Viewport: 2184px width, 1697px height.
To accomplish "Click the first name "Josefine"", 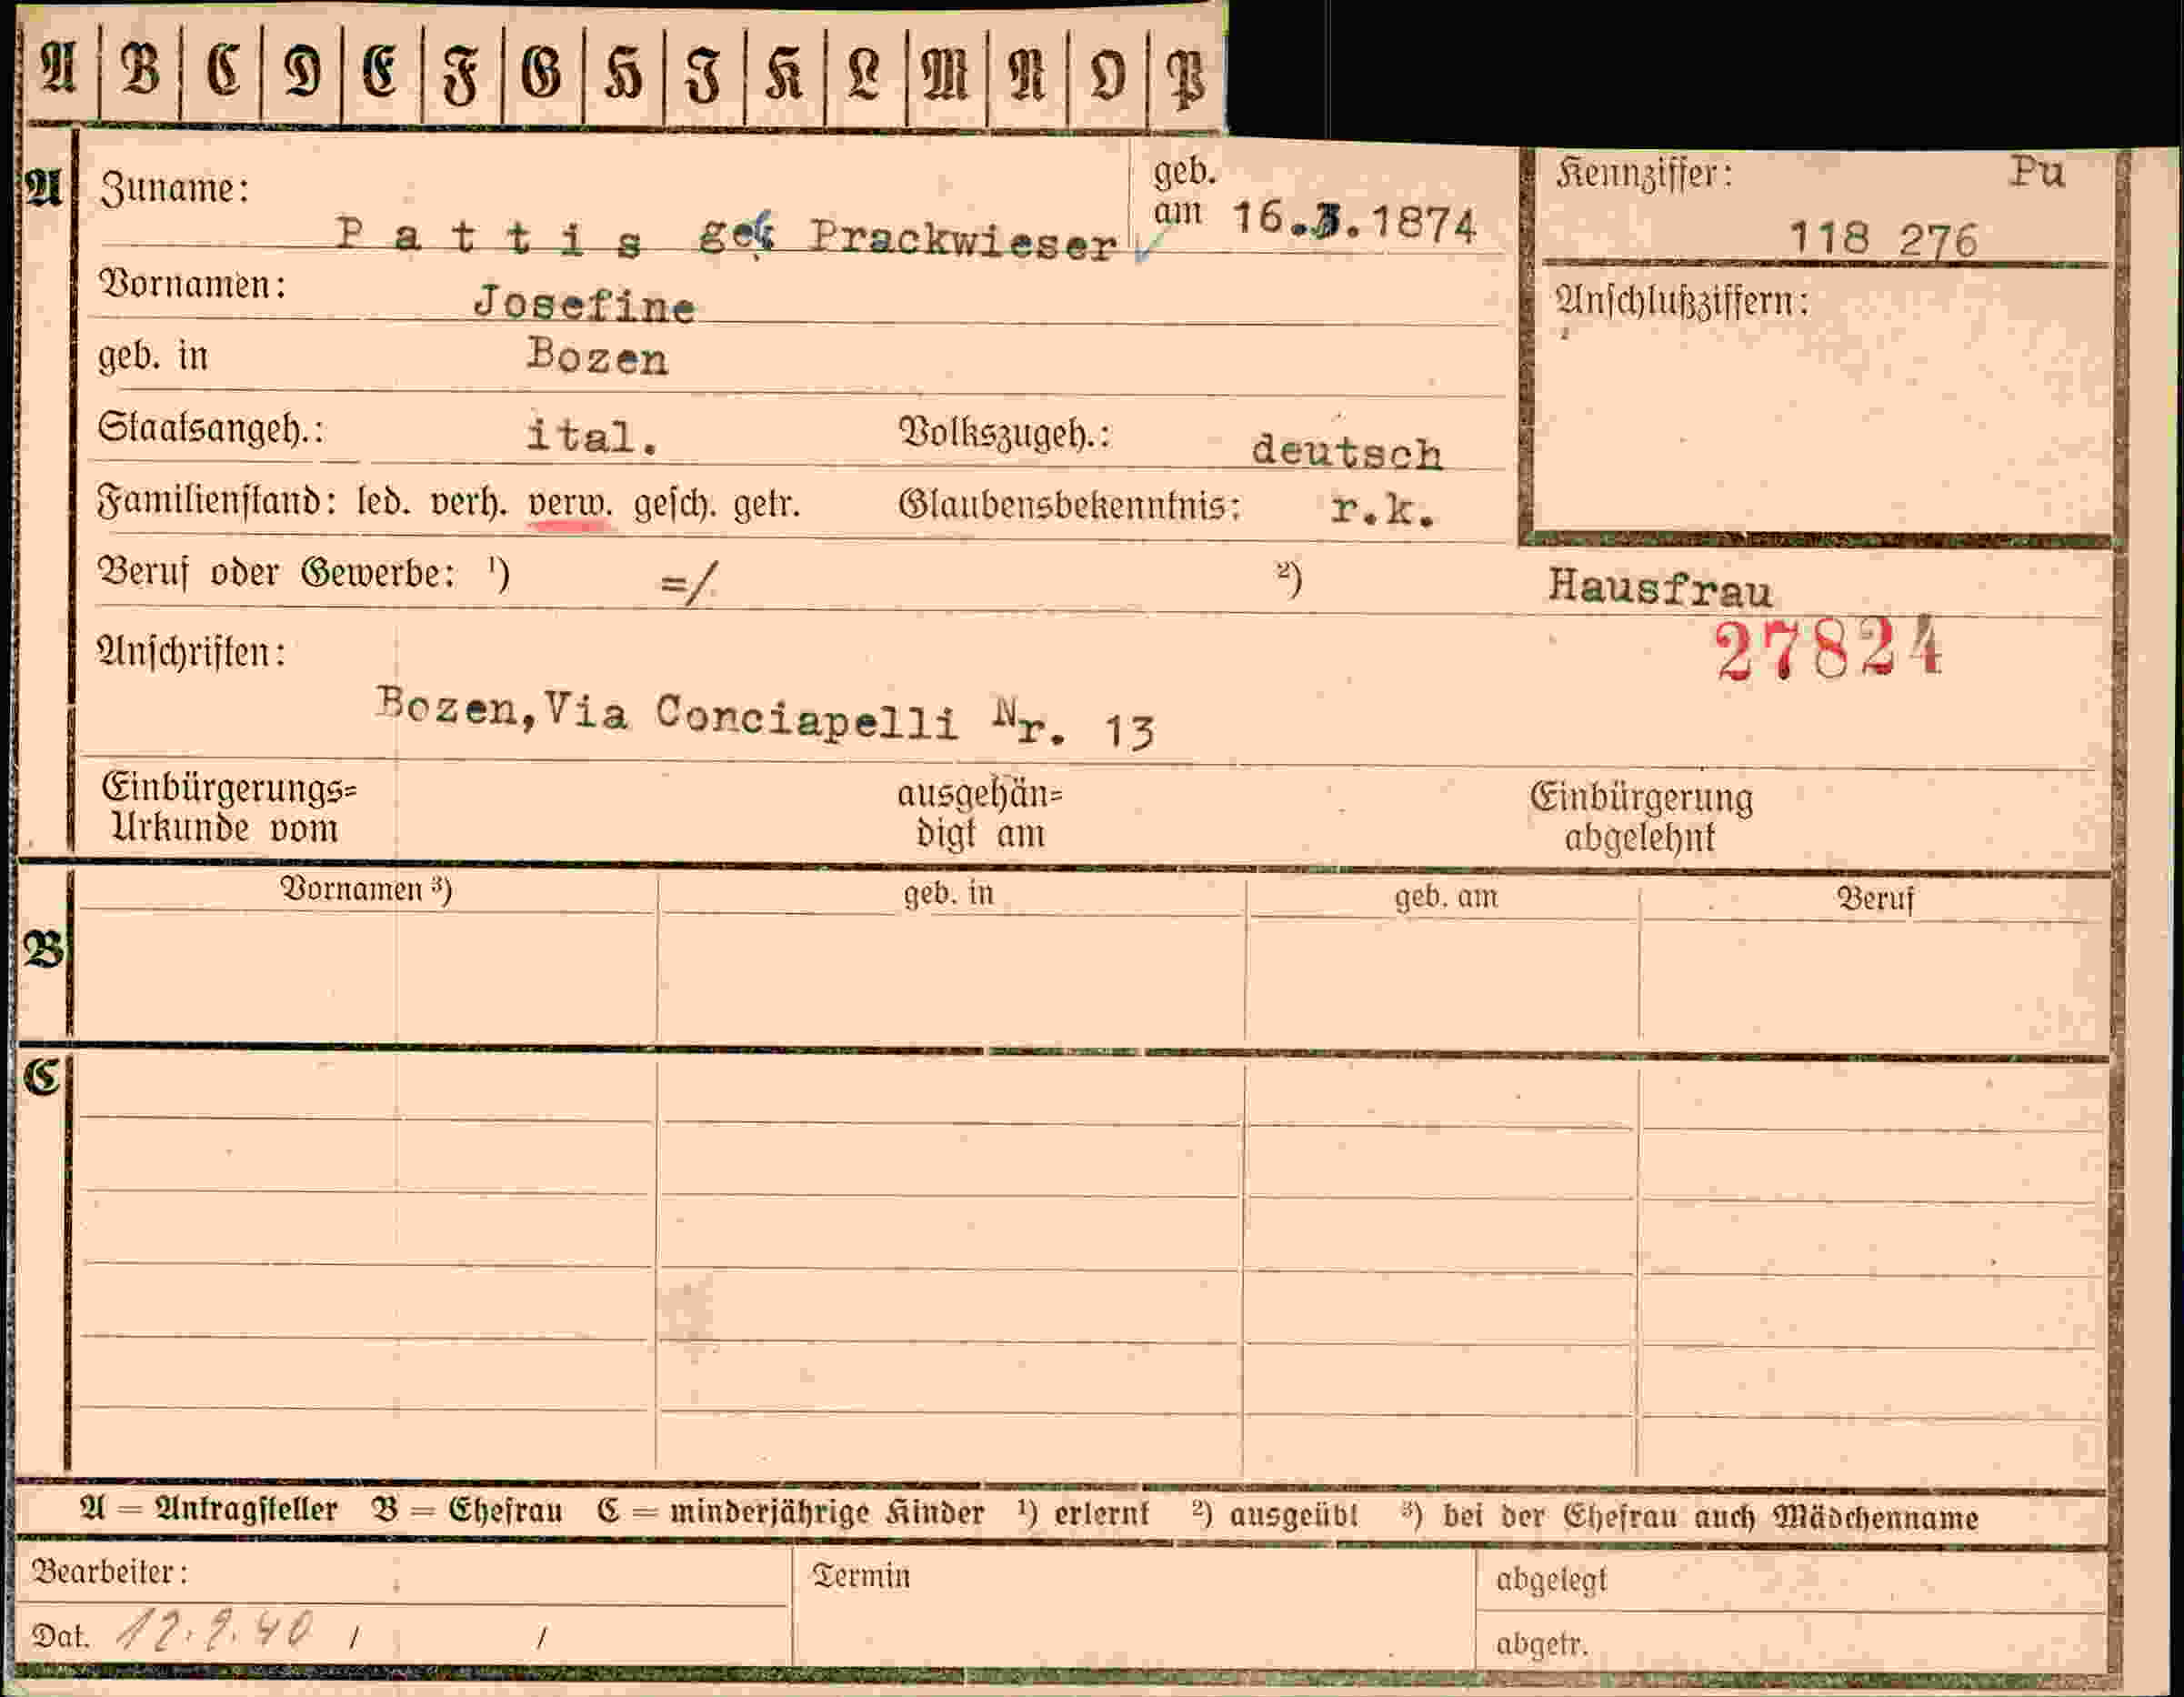I will 584,303.
